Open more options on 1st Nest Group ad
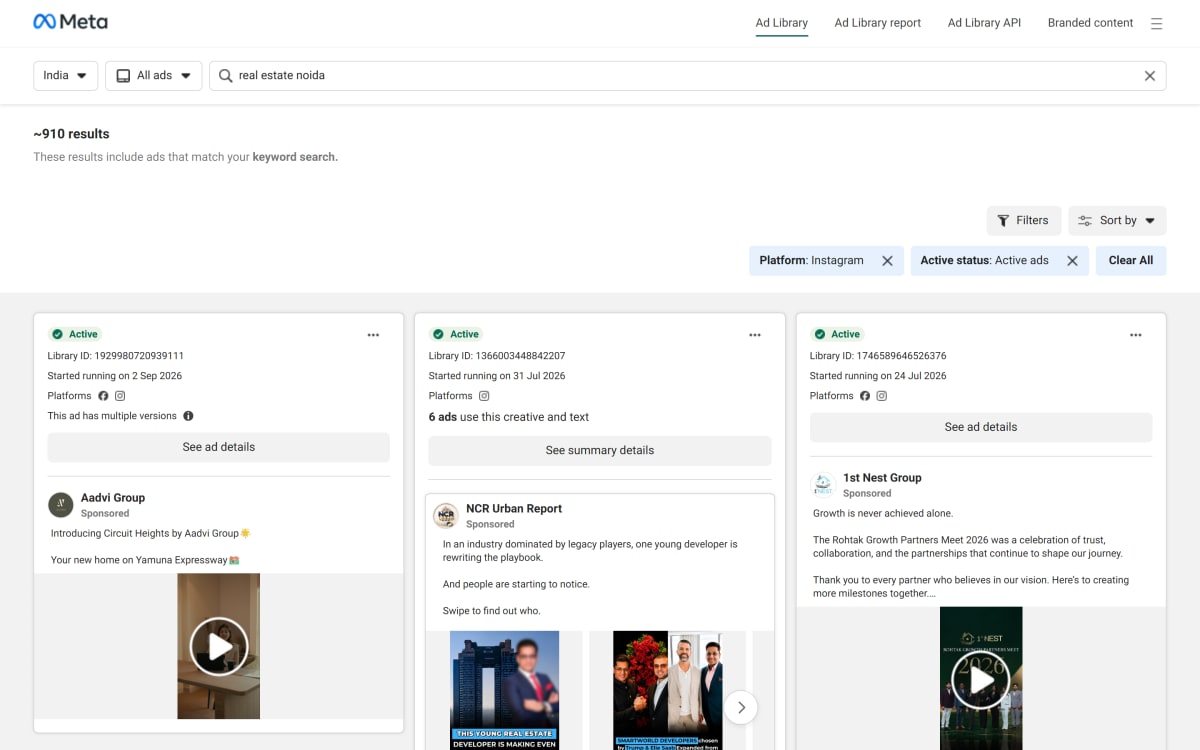This screenshot has width=1200, height=750. pyautogui.click(x=1136, y=335)
